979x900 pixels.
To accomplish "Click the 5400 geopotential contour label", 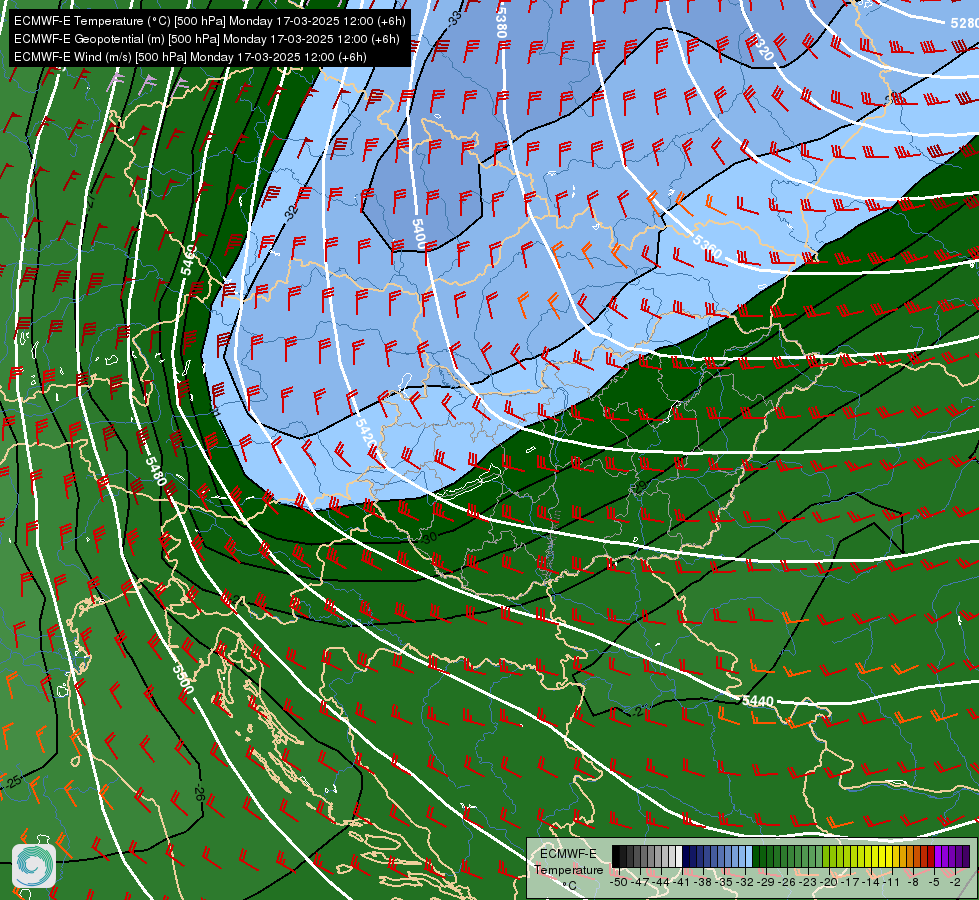I will (x=418, y=234).
